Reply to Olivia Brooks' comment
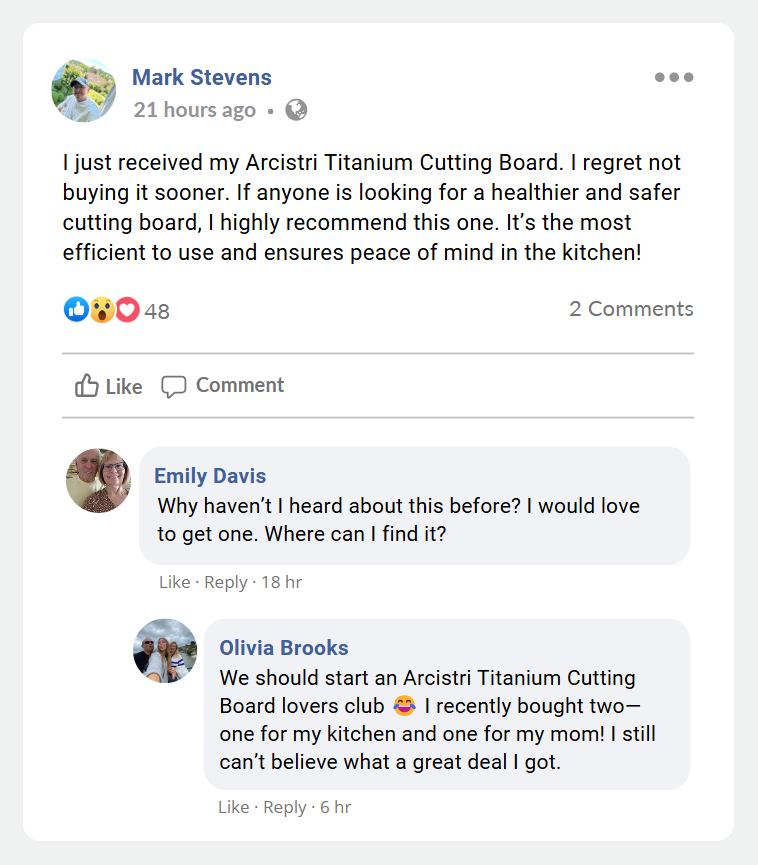The image size is (758, 865). tap(284, 807)
